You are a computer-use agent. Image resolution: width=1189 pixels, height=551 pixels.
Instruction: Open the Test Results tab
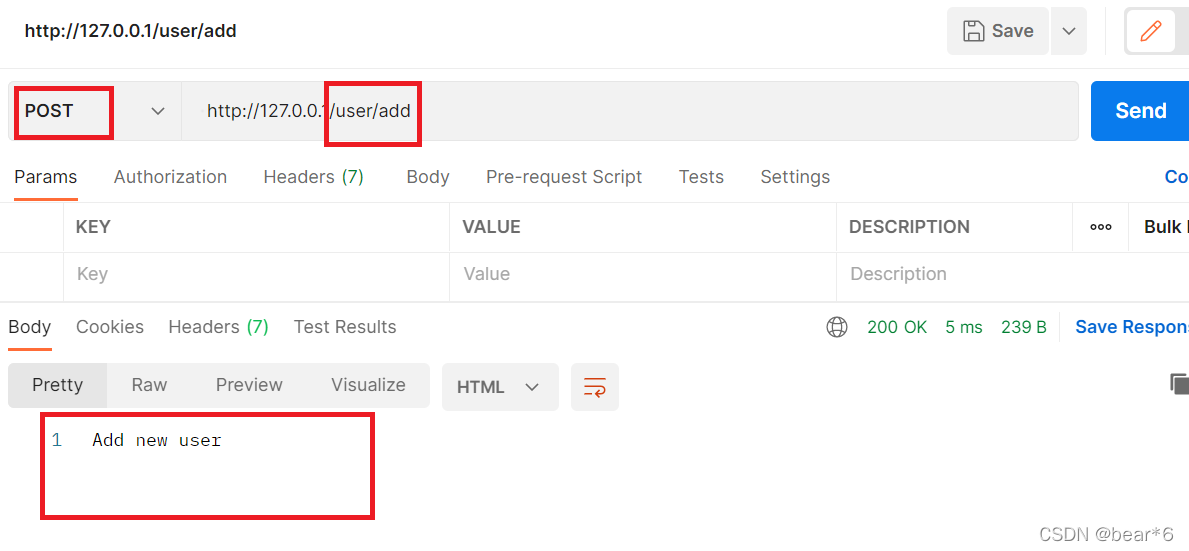click(345, 327)
